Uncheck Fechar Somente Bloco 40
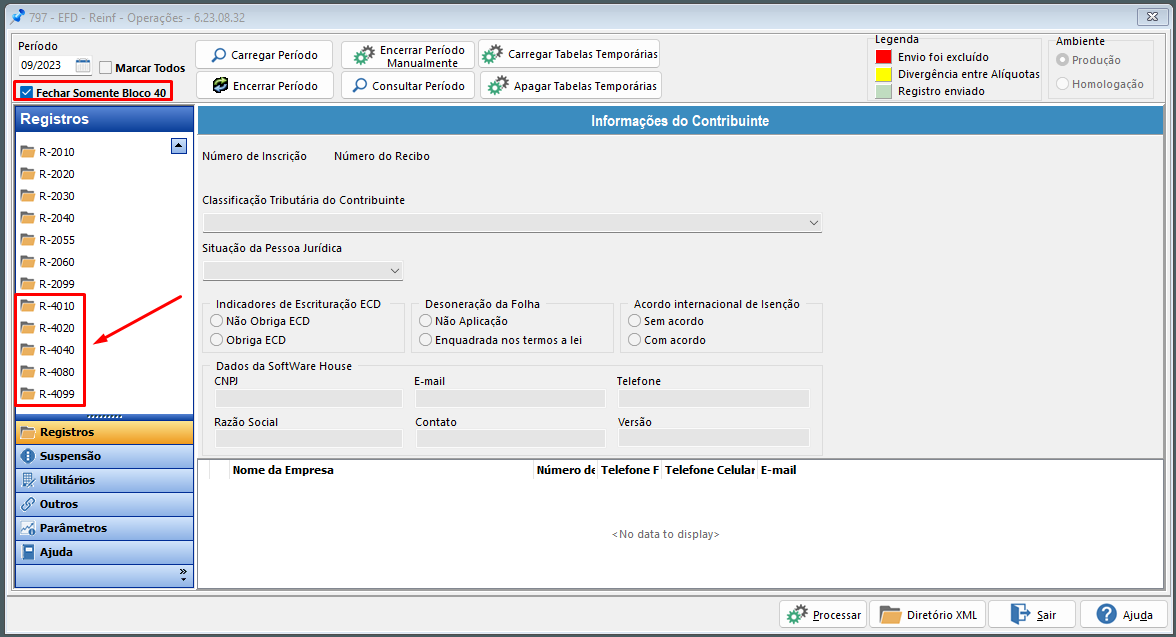 27,92
